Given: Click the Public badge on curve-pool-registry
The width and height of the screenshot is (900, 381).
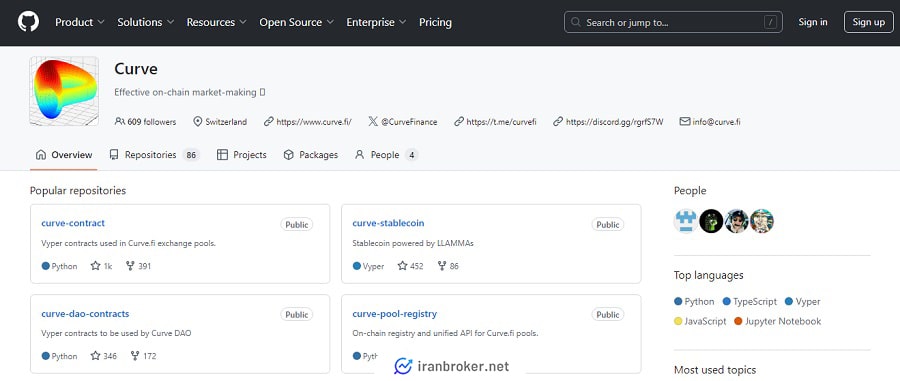Looking at the screenshot, I should point(608,314).
